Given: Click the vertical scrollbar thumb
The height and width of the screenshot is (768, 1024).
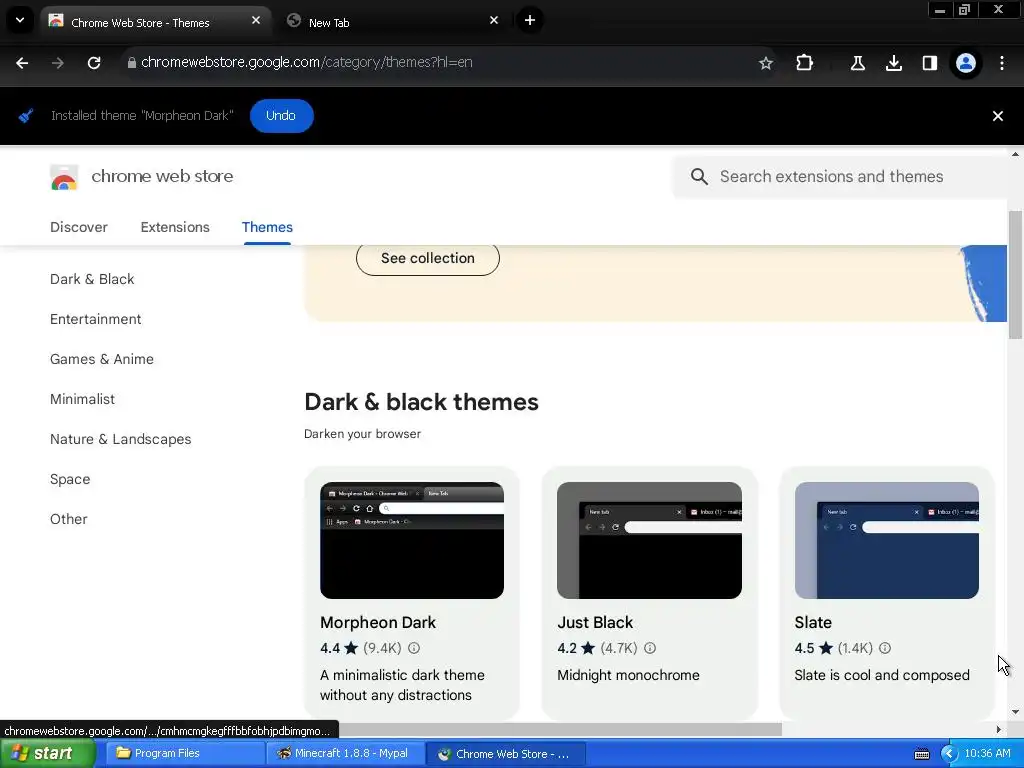Looking at the screenshot, I should click(x=1015, y=275).
